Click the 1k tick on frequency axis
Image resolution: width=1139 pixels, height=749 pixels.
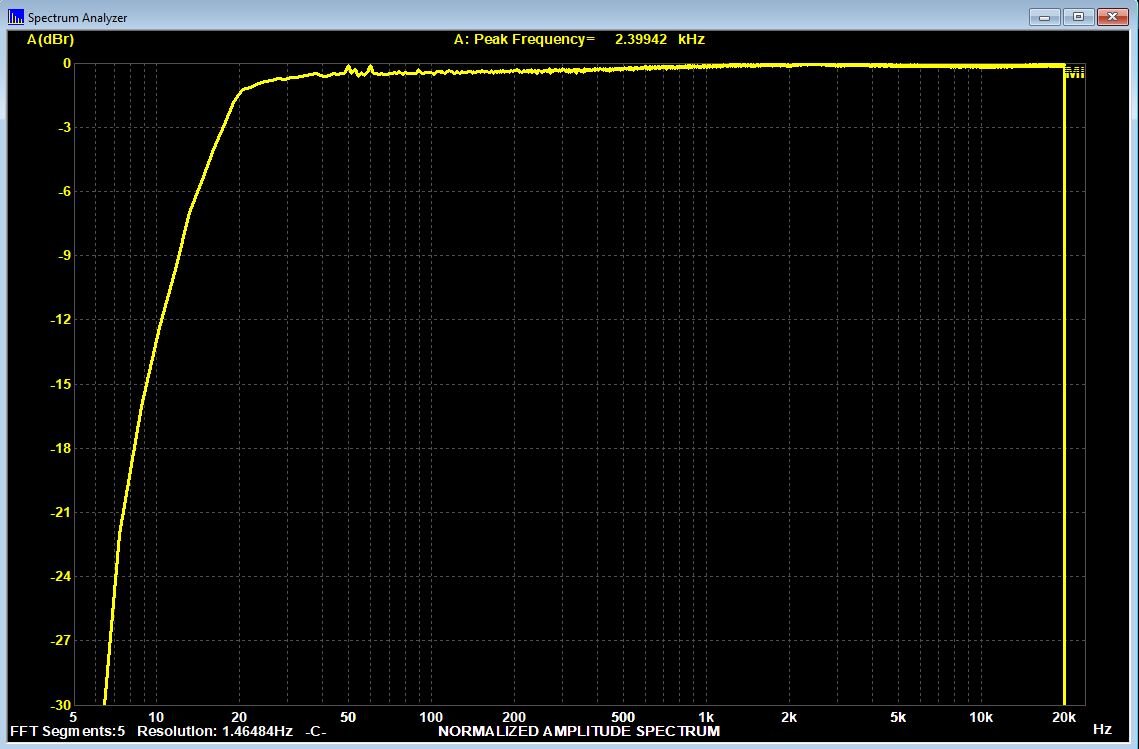(x=706, y=717)
